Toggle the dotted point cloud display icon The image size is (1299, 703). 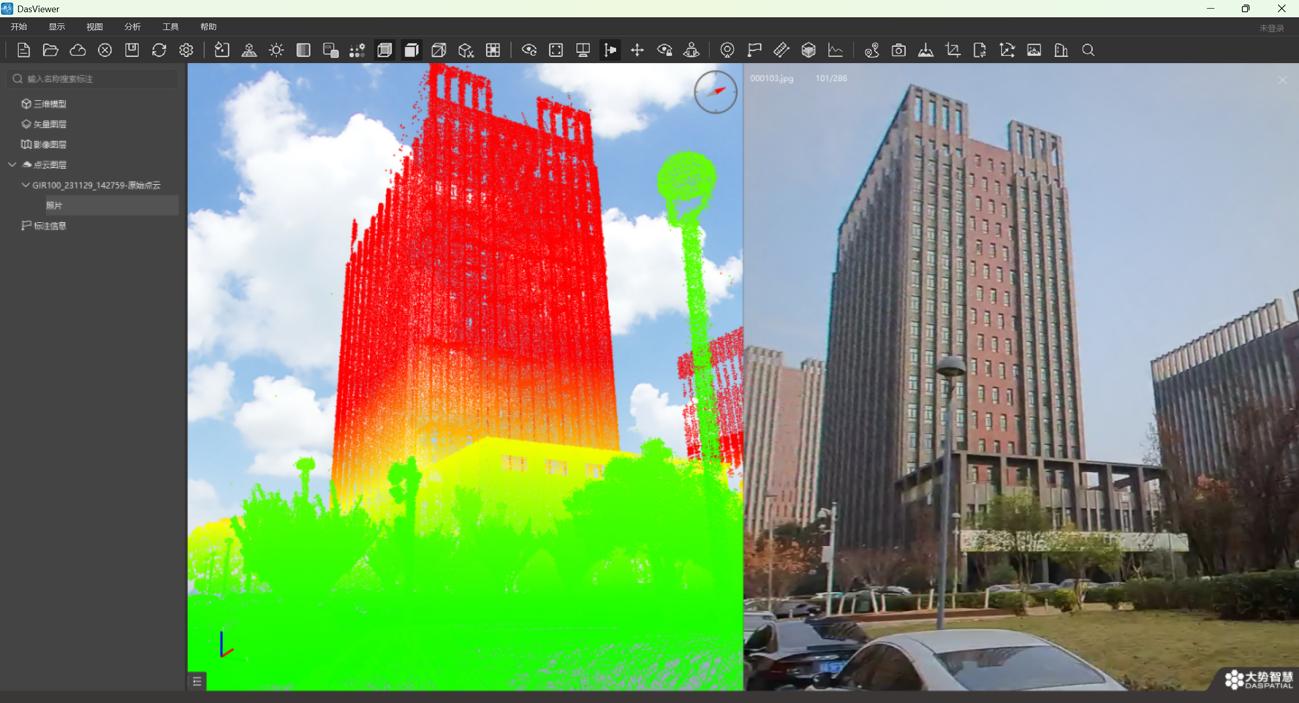point(357,50)
